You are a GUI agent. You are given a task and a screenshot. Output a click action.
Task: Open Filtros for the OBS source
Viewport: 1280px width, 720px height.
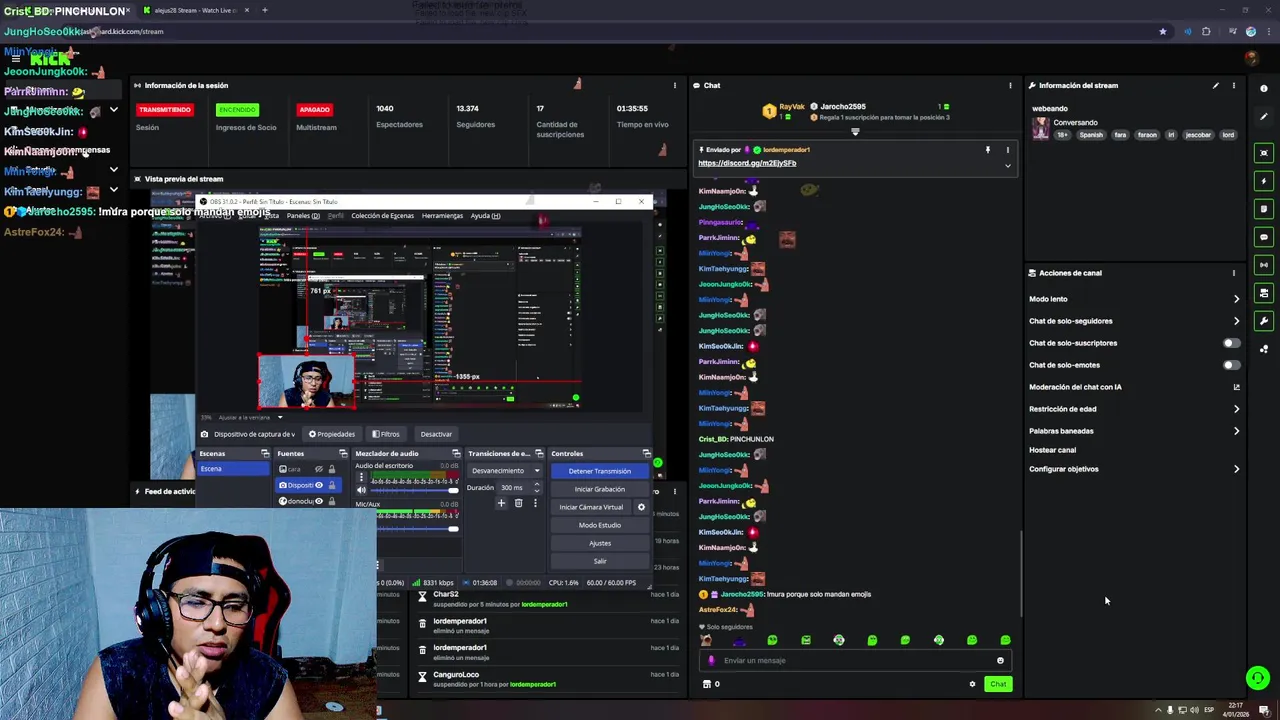point(386,434)
